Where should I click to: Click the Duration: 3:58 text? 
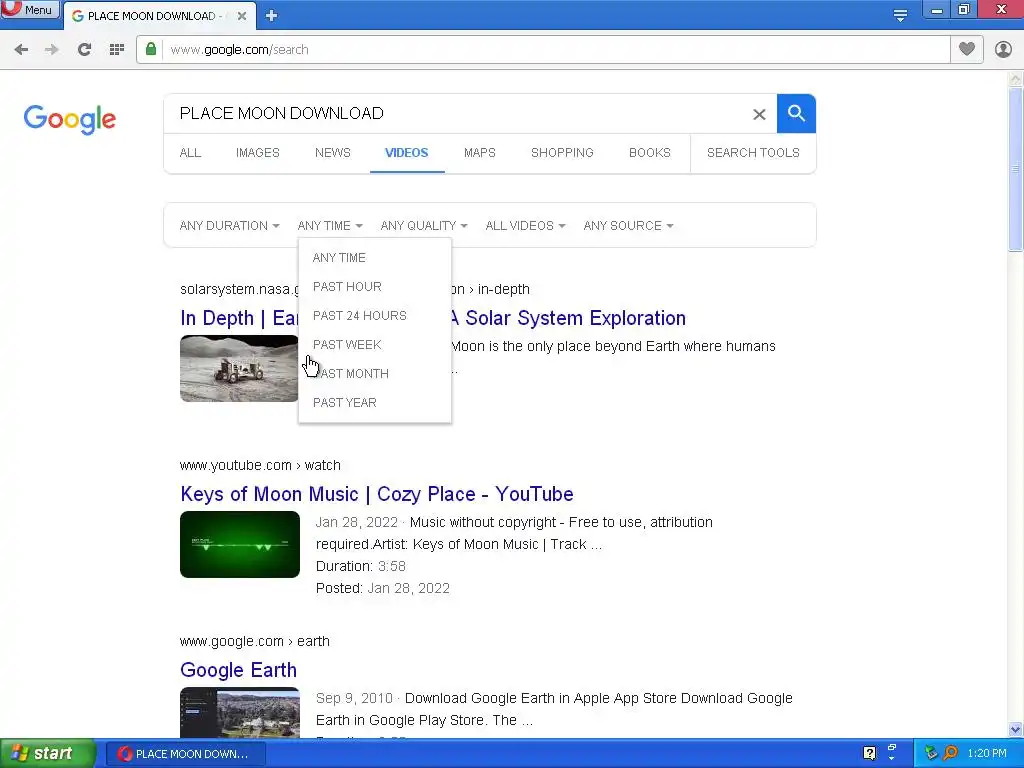coord(360,566)
